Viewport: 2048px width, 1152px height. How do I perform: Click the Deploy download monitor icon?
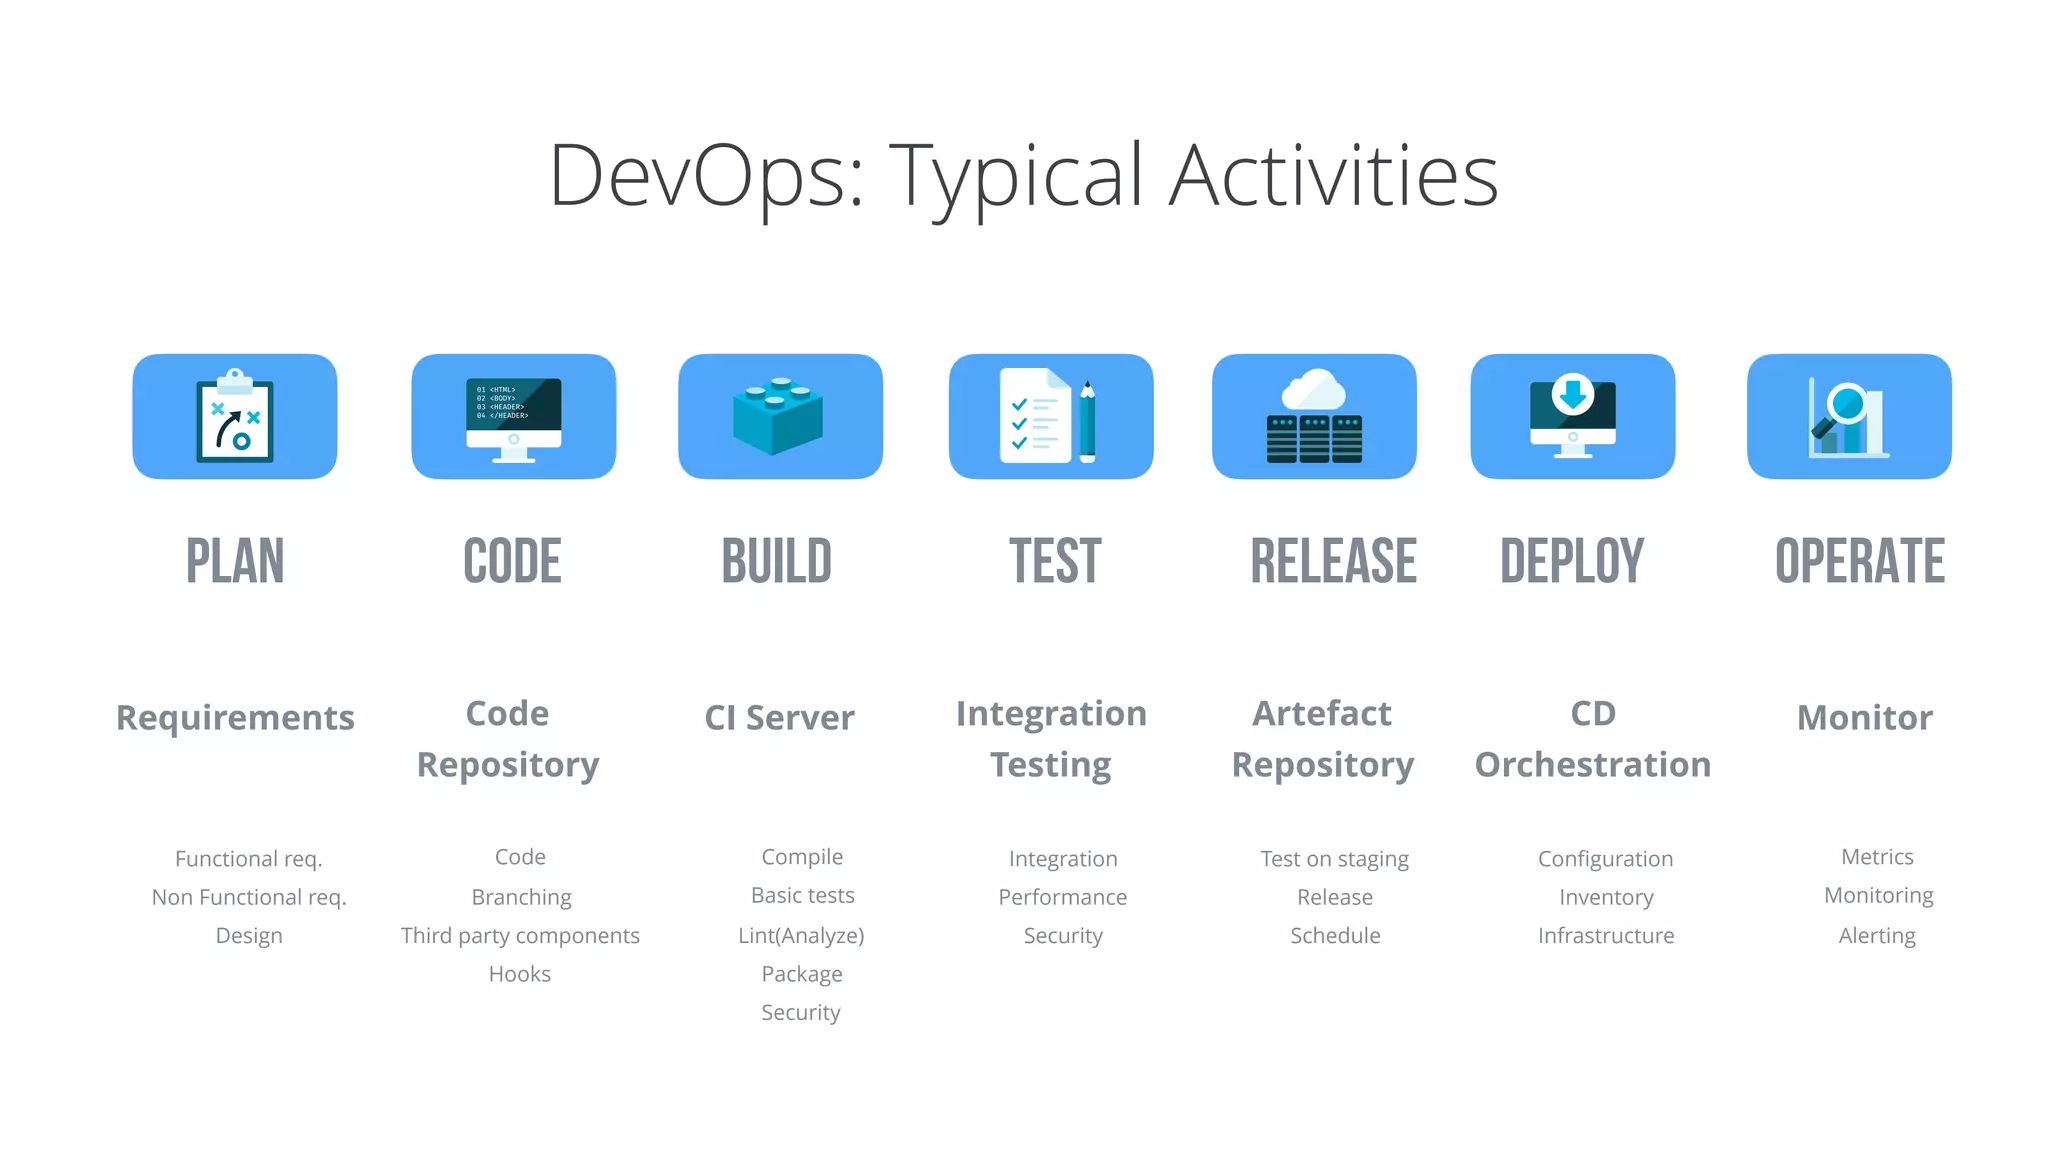1572,416
